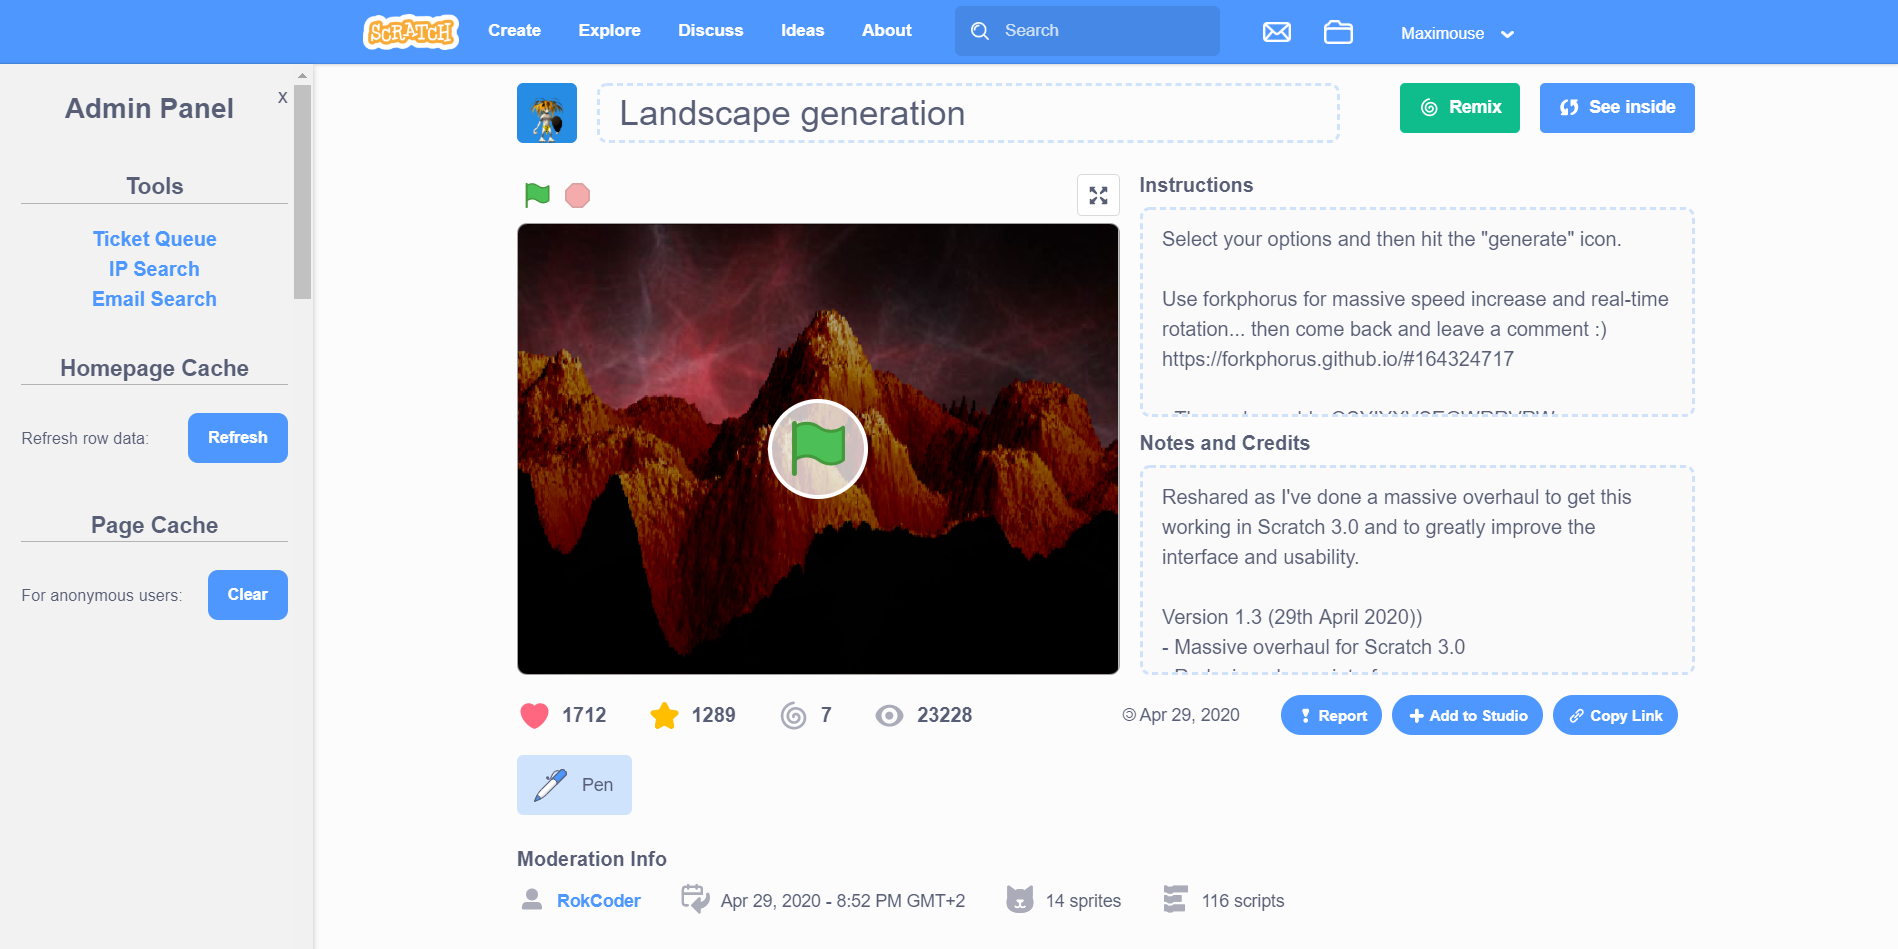The width and height of the screenshot is (1898, 949).
Task: Open the messages envelope icon
Action: [x=1276, y=32]
